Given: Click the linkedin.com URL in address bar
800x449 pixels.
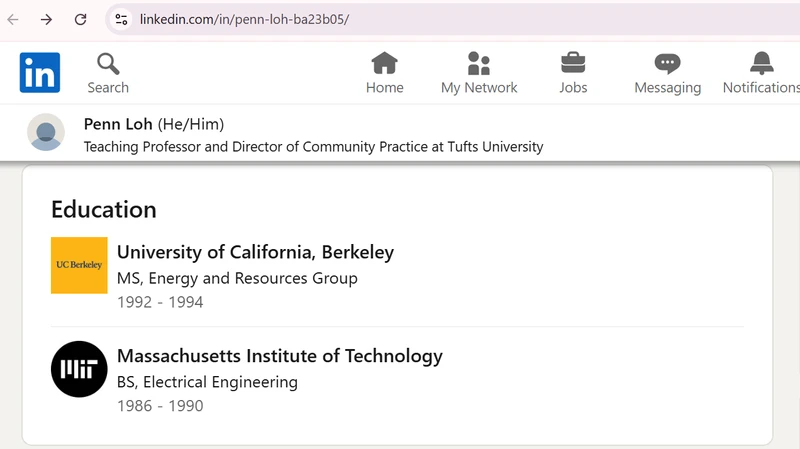Looking at the screenshot, I should (244, 19).
